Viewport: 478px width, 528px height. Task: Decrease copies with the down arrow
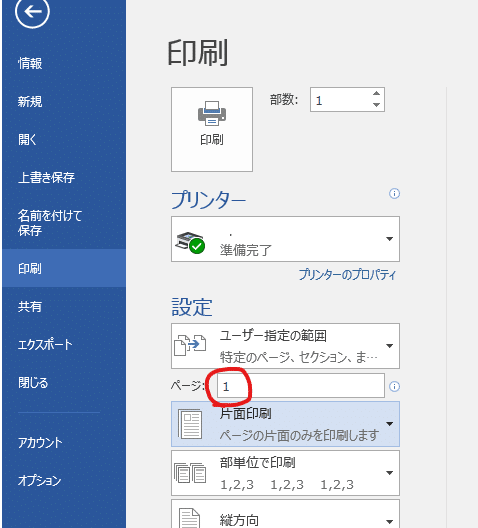click(x=376, y=105)
